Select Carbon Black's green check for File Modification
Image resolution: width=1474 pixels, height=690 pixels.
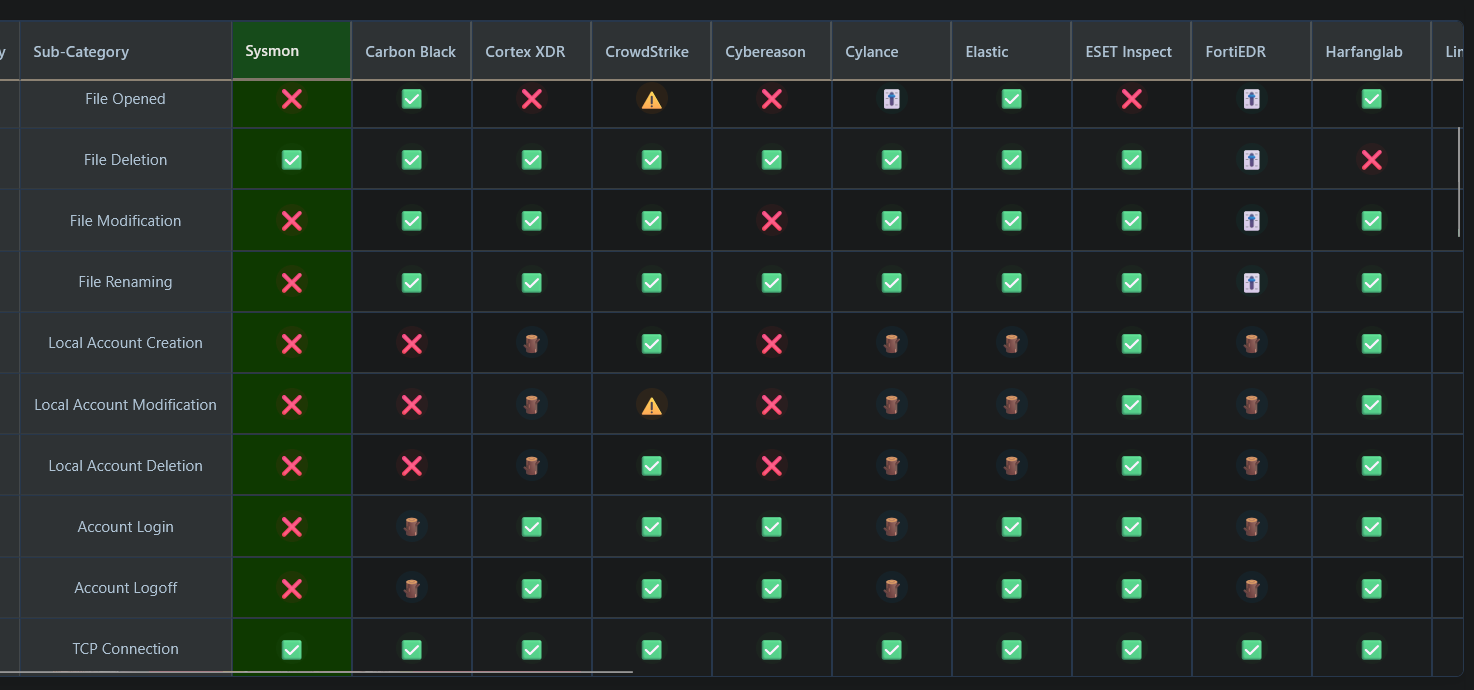[412, 221]
